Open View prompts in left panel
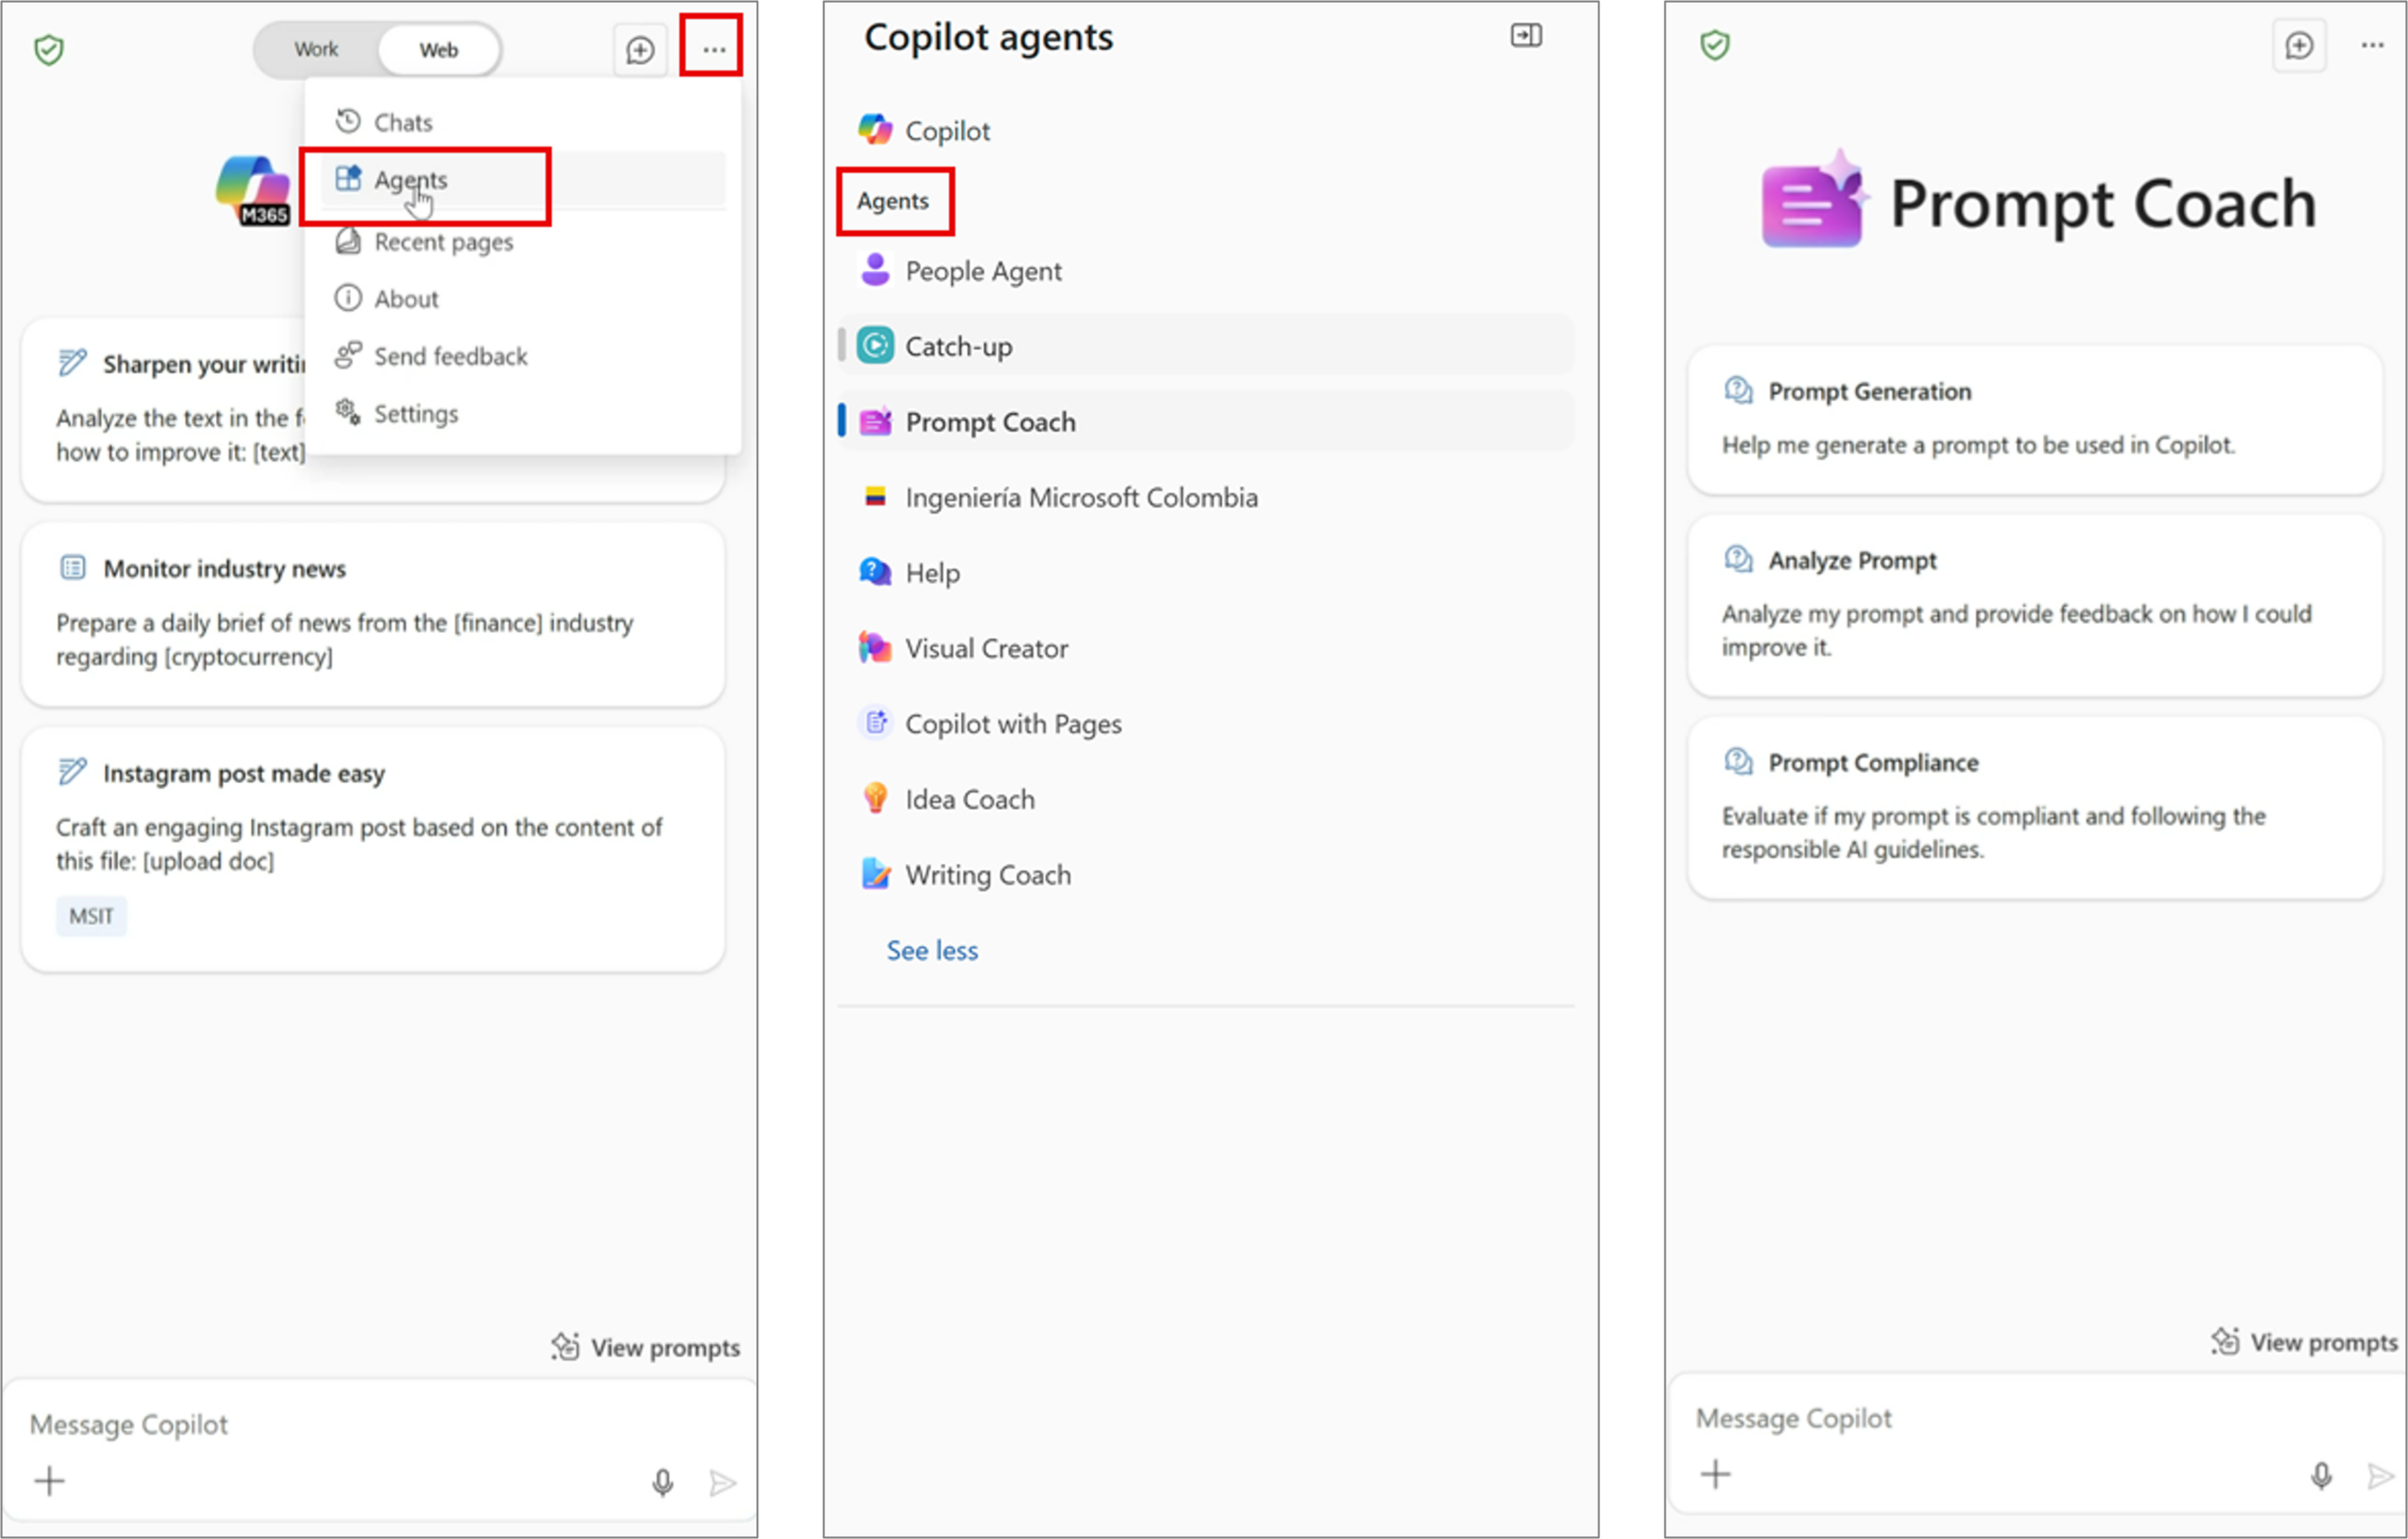The height and width of the screenshot is (1539, 2408). click(x=646, y=1347)
